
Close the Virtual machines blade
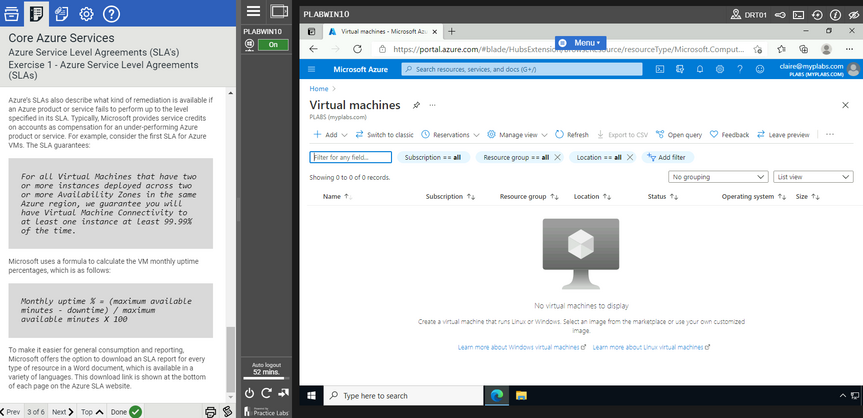coord(845,105)
